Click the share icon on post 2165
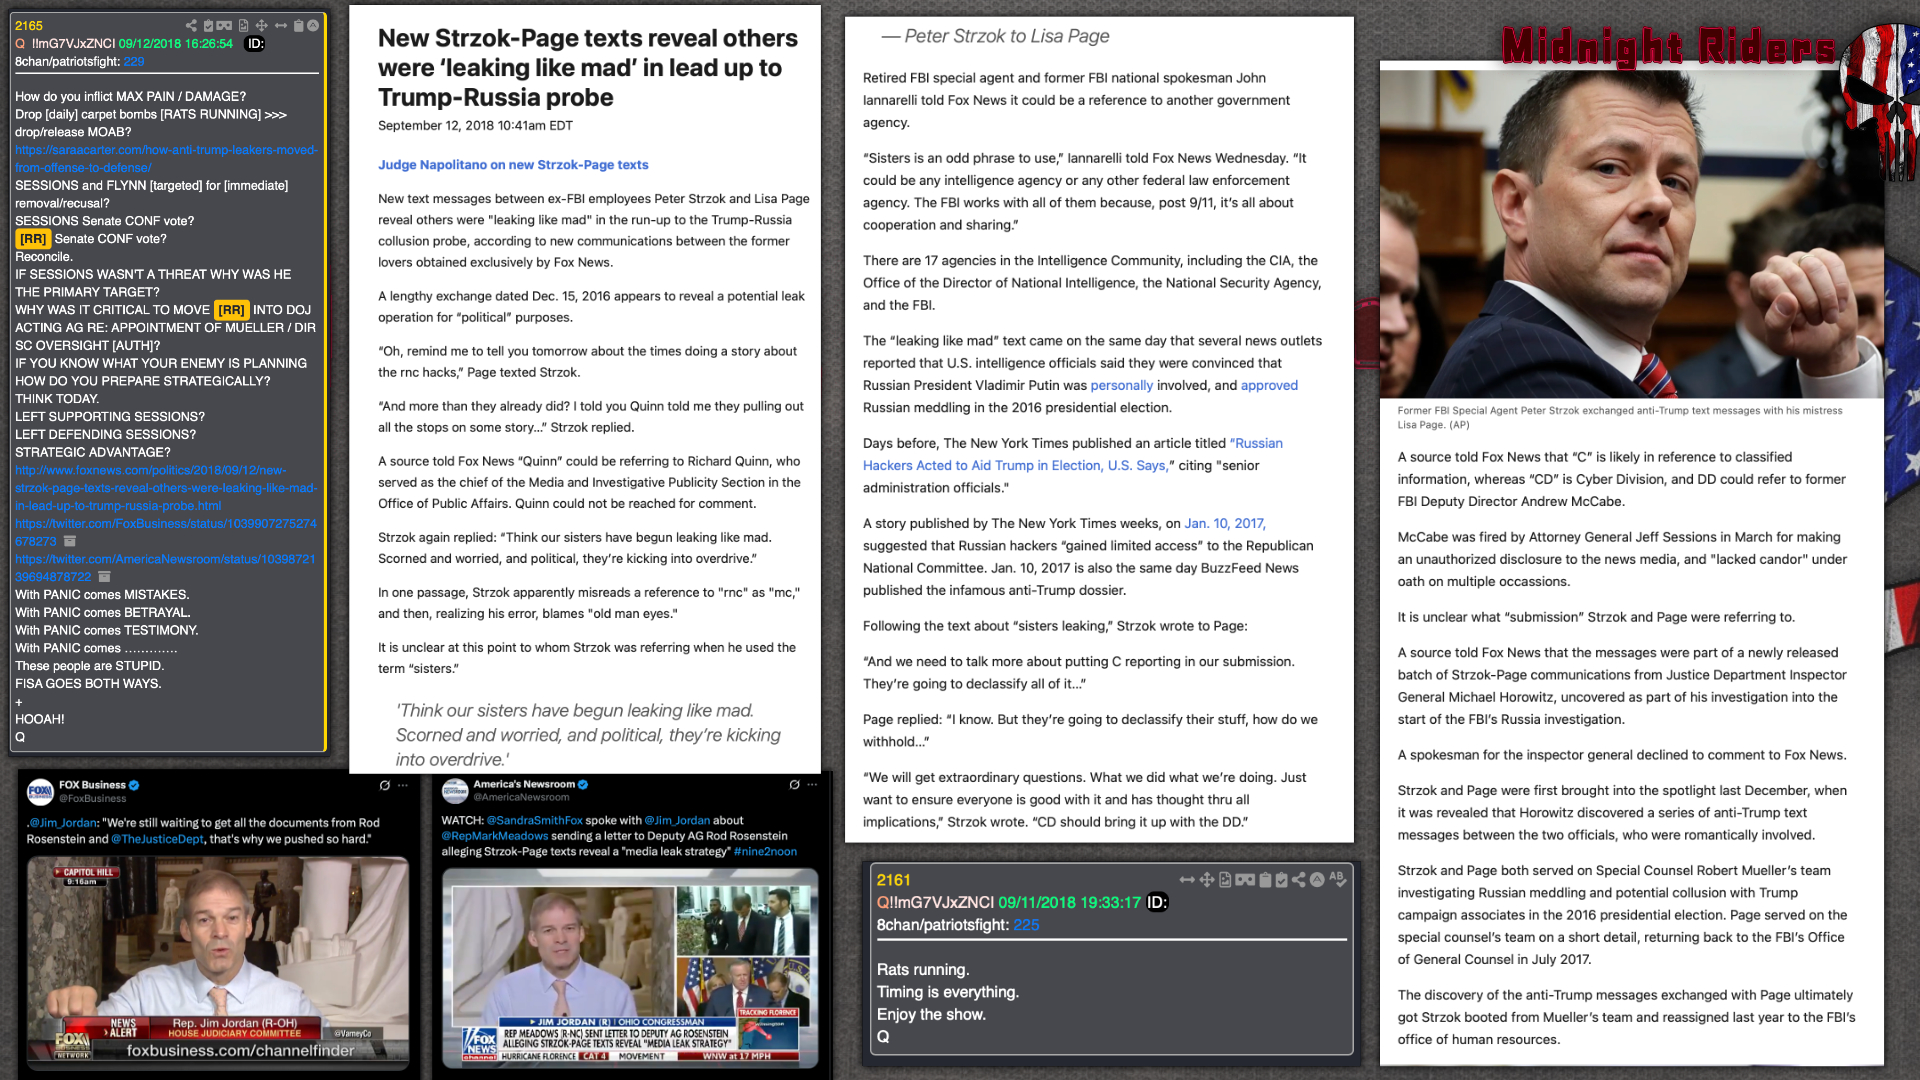Screen dimensions: 1920x1080 pyautogui.click(x=191, y=25)
